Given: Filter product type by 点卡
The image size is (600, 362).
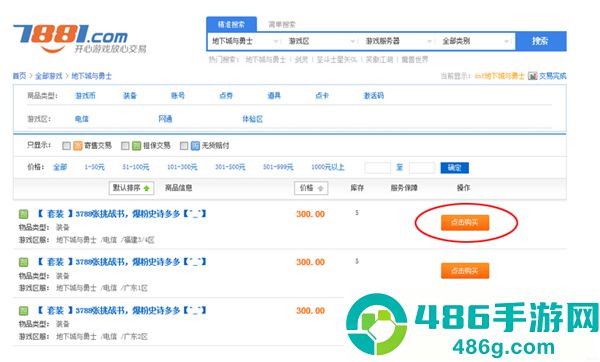Looking at the screenshot, I should coord(322,96).
